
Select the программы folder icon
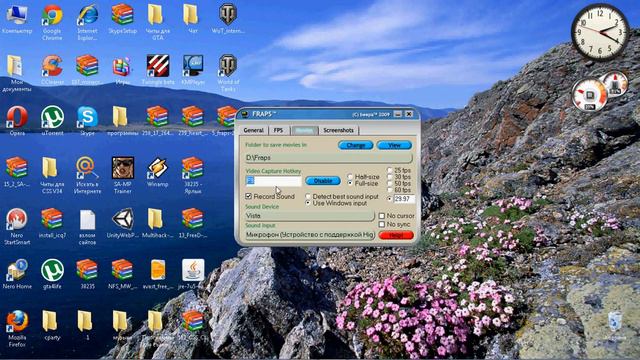122,121
